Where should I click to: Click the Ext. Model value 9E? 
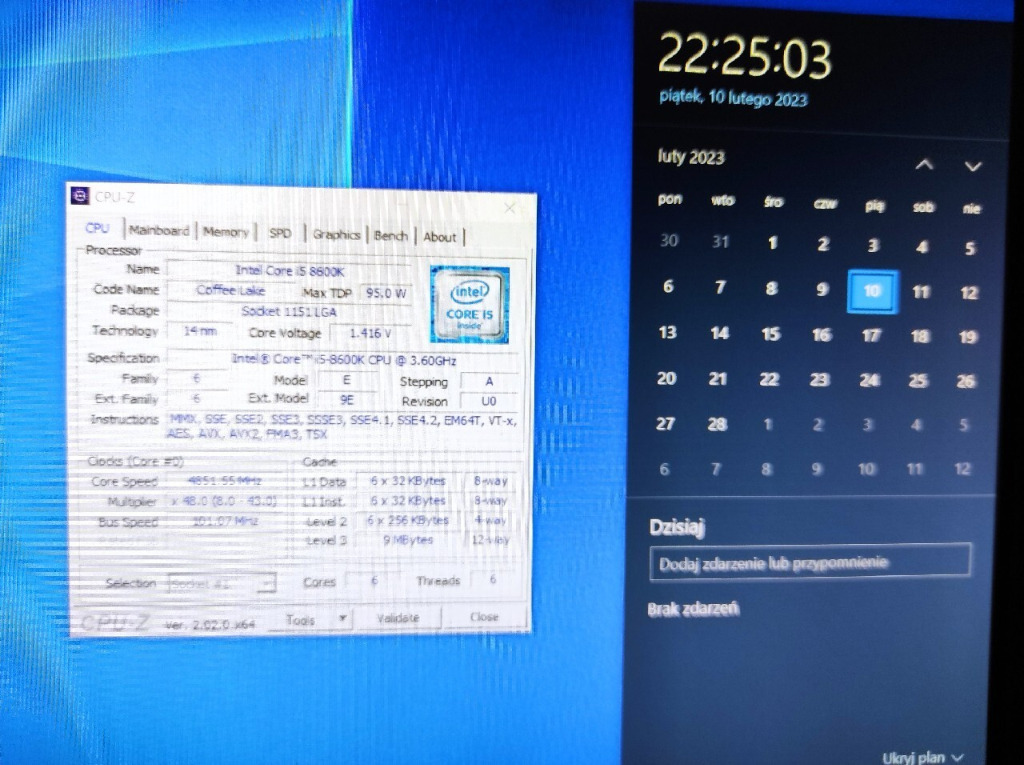tap(347, 399)
